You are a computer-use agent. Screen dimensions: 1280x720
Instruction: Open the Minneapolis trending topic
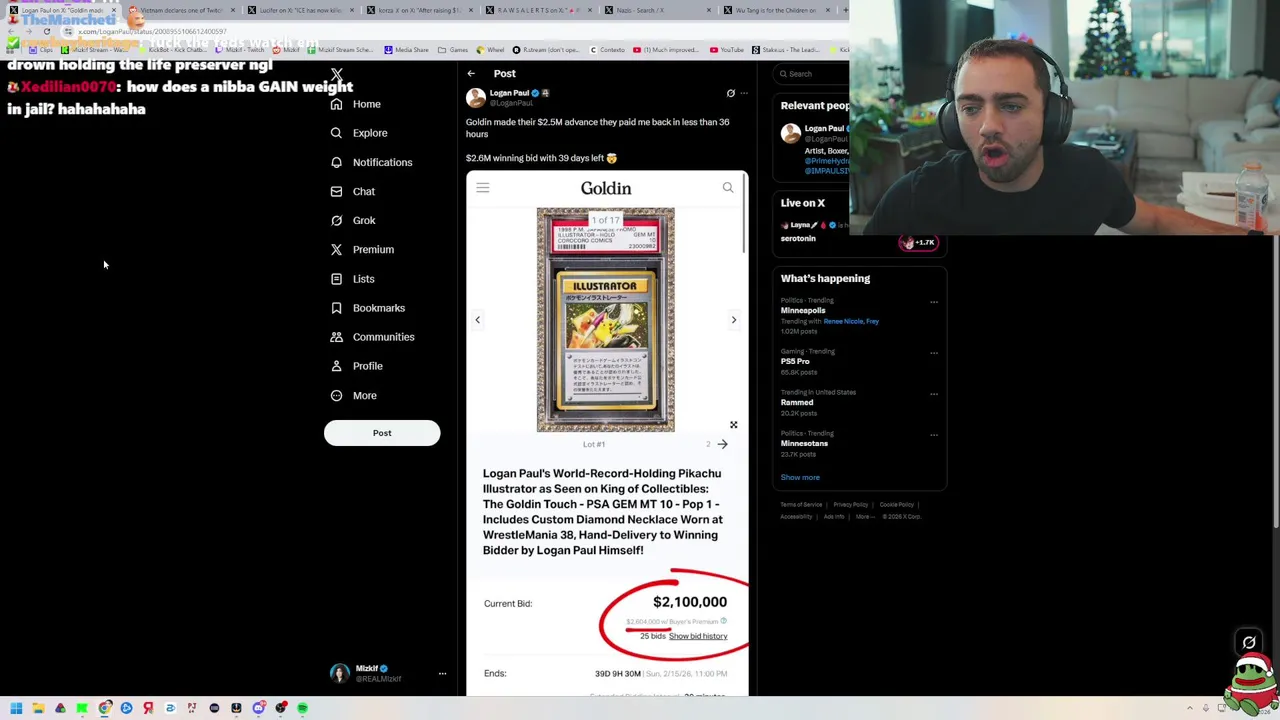tap(803, 311)
